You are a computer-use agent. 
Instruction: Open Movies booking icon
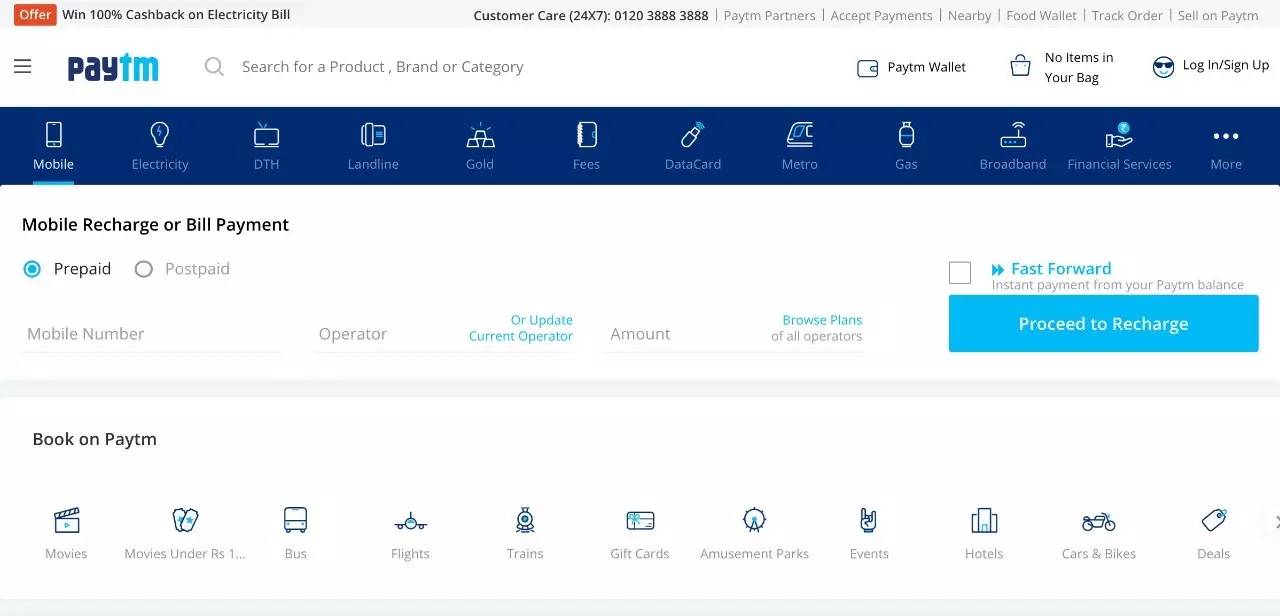66,520
